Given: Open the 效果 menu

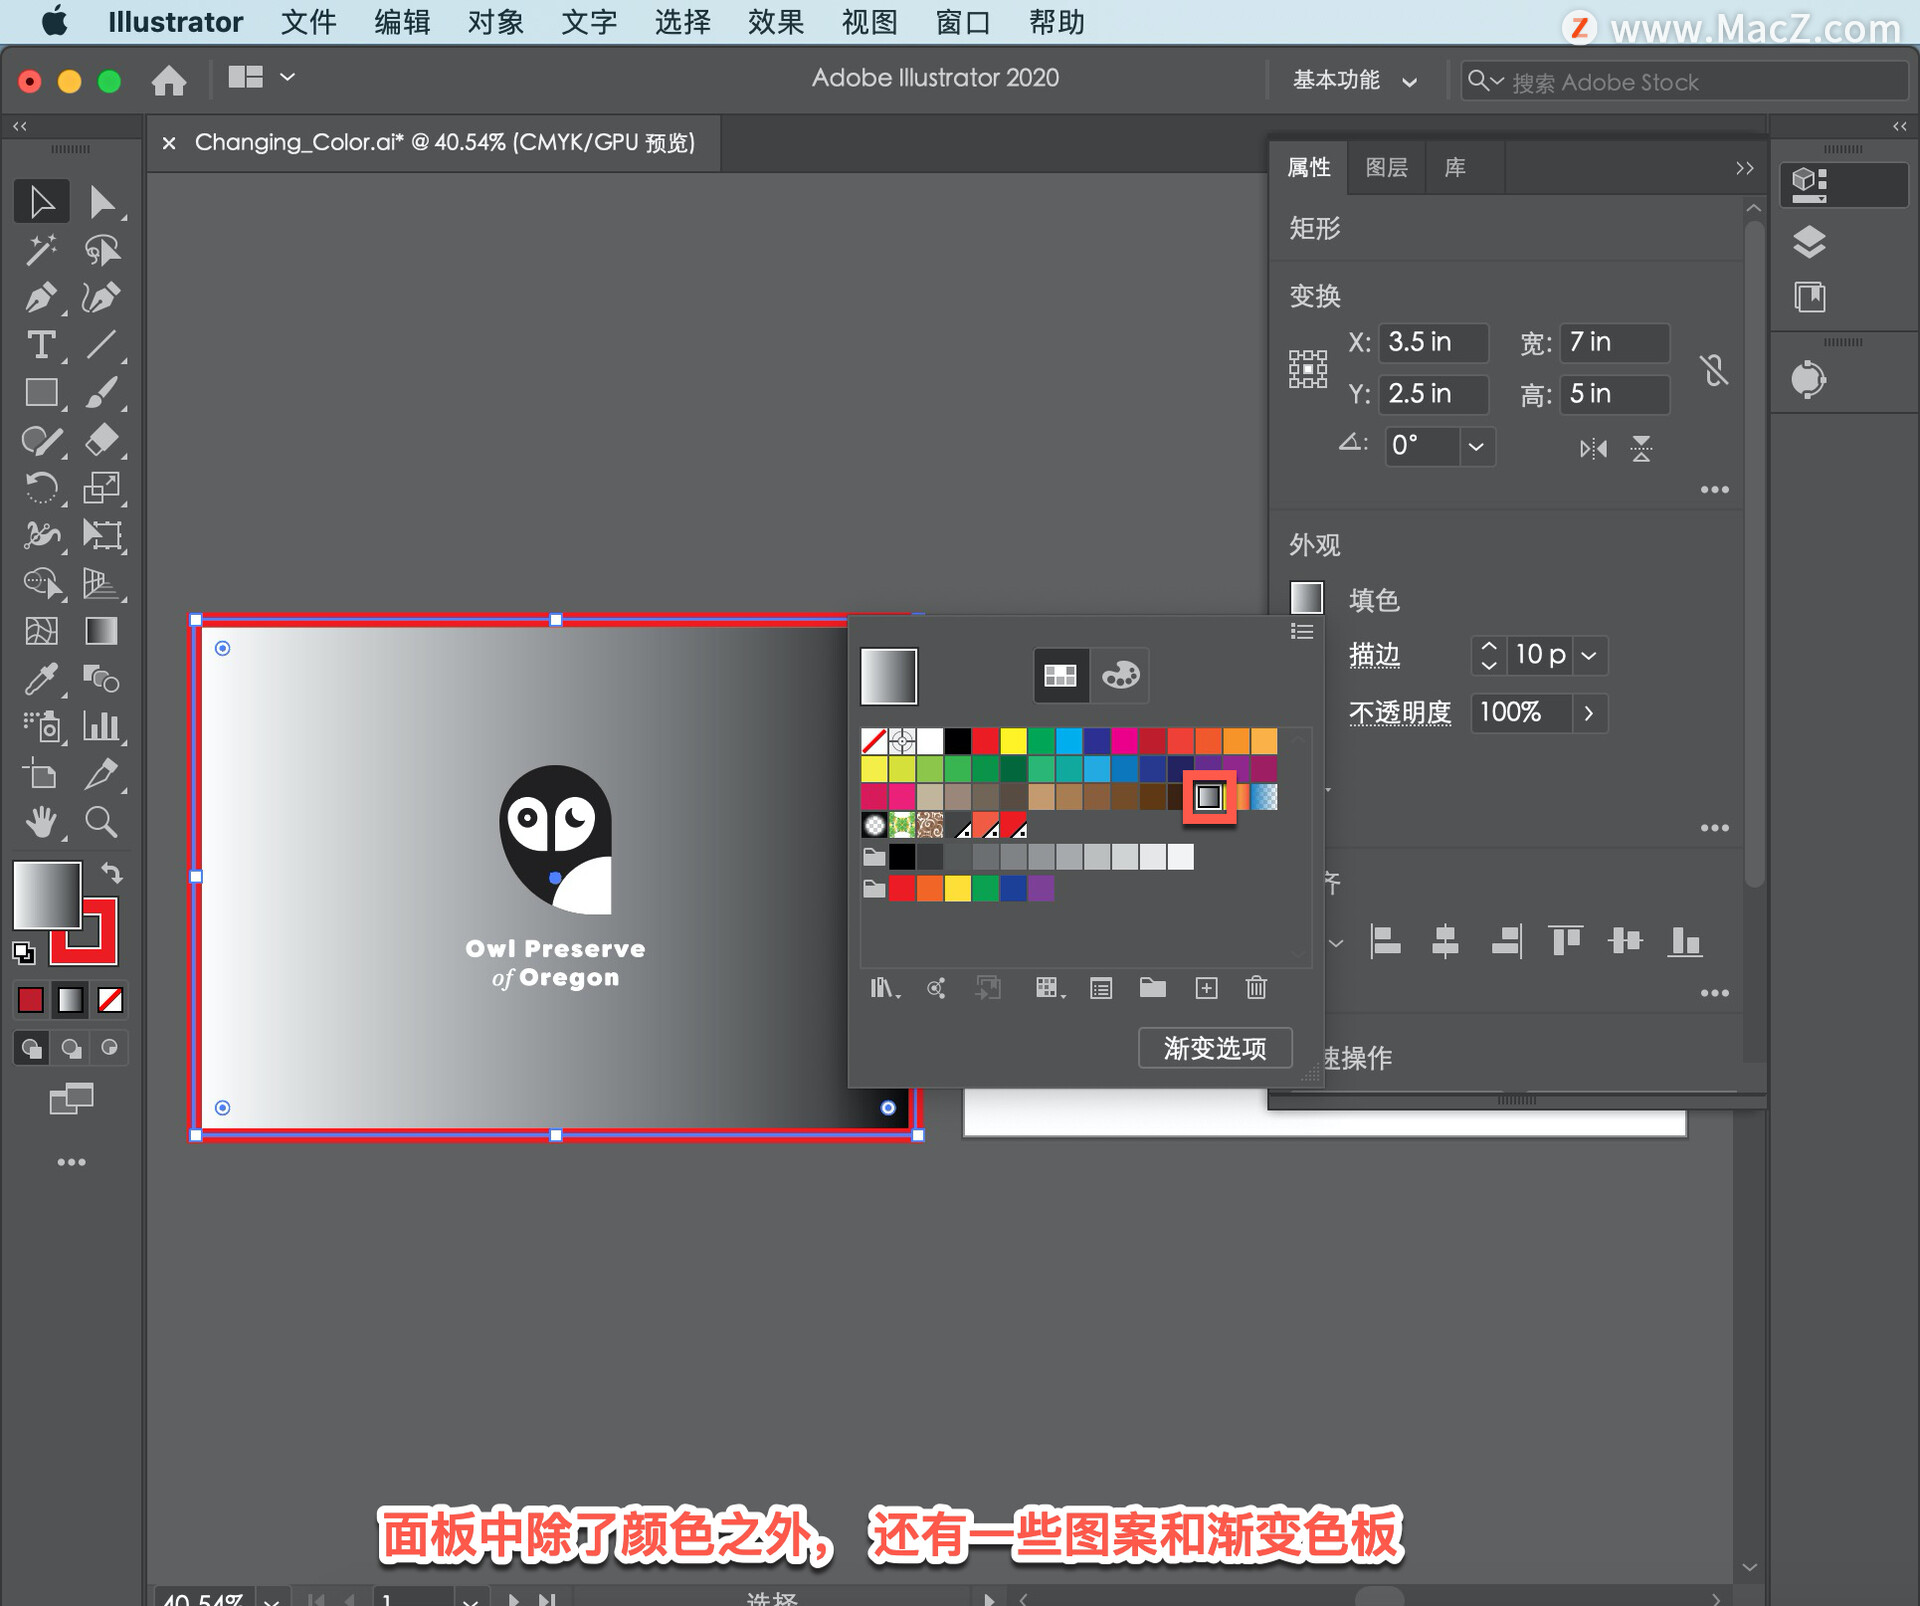Looking at the screenshot, I should coord(775,22).
